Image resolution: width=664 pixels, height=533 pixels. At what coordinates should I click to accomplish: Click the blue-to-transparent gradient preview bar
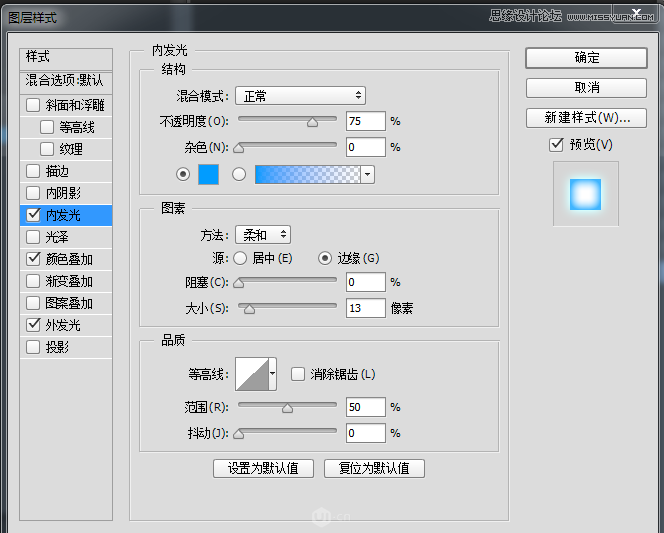pos(307,174)
